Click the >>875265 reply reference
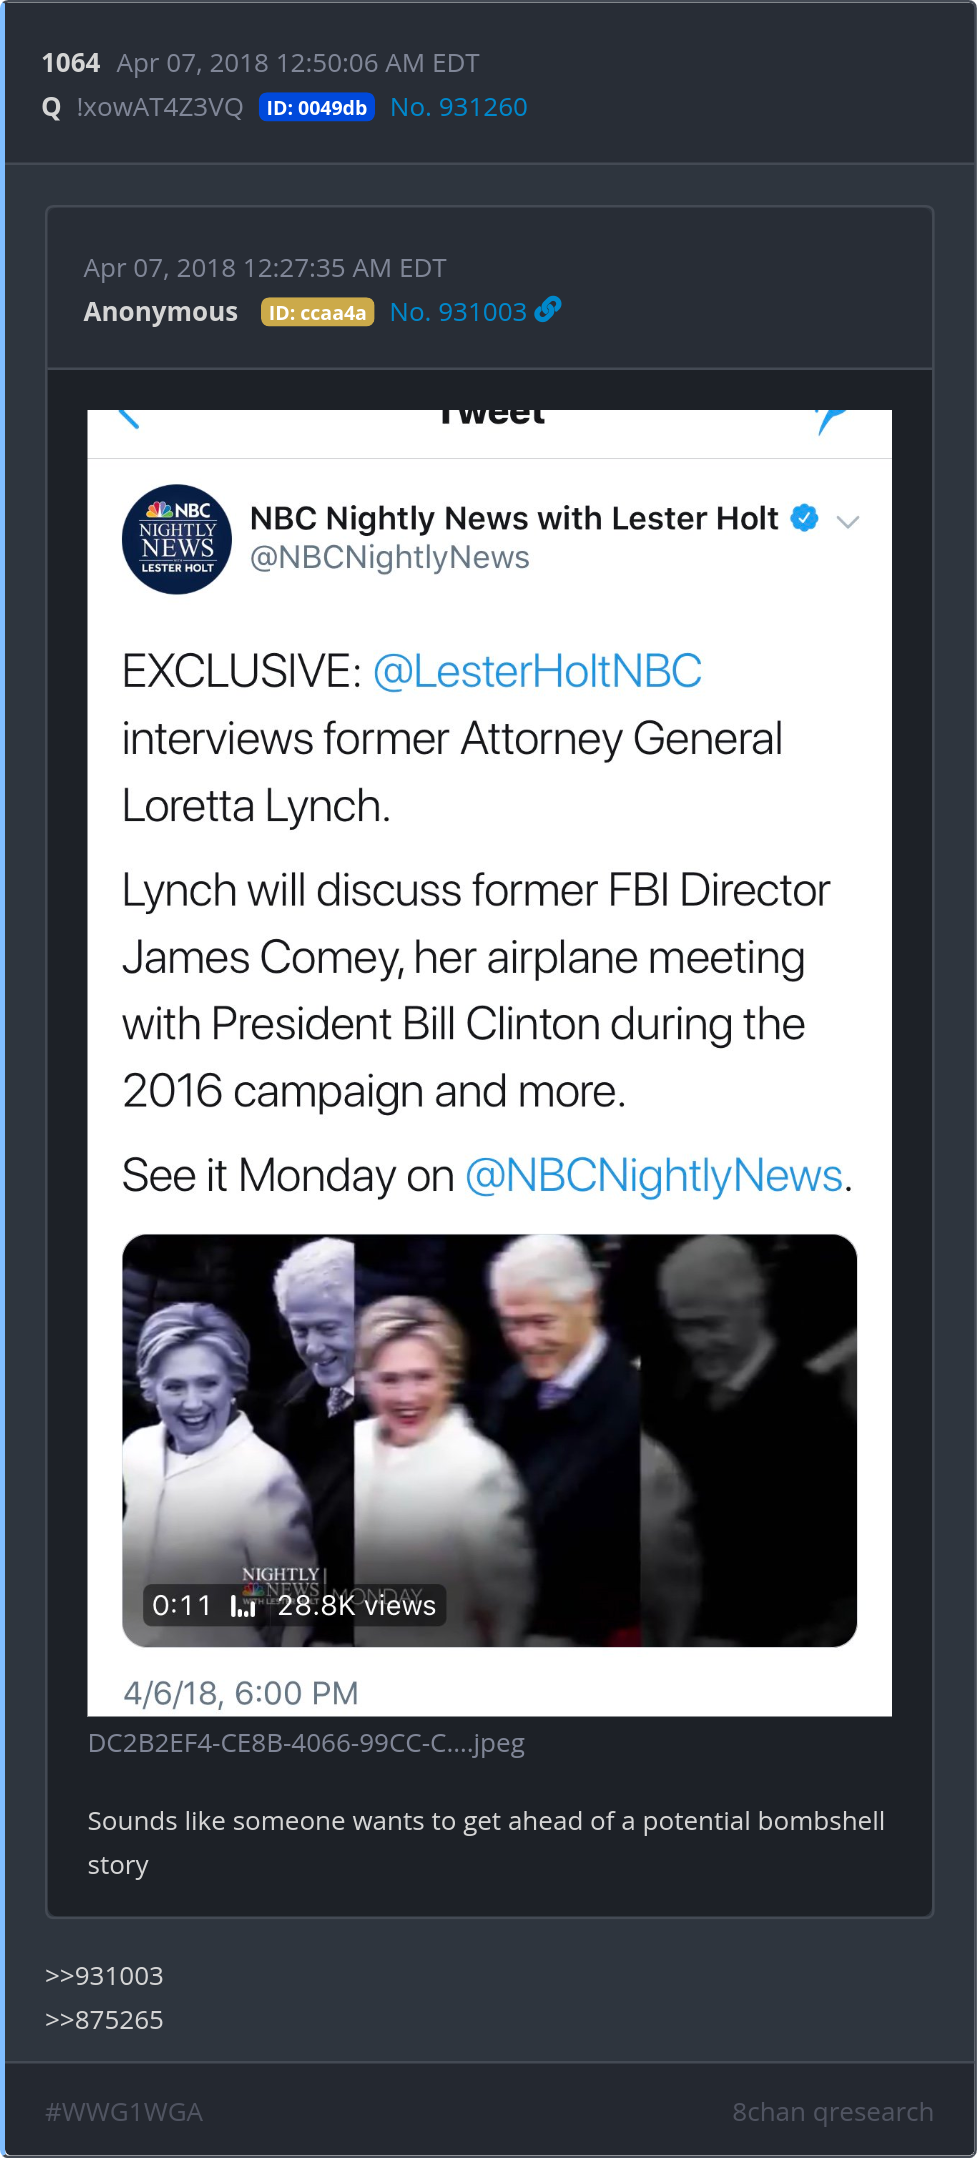Screen dimensions: 978x2158 104,2020
